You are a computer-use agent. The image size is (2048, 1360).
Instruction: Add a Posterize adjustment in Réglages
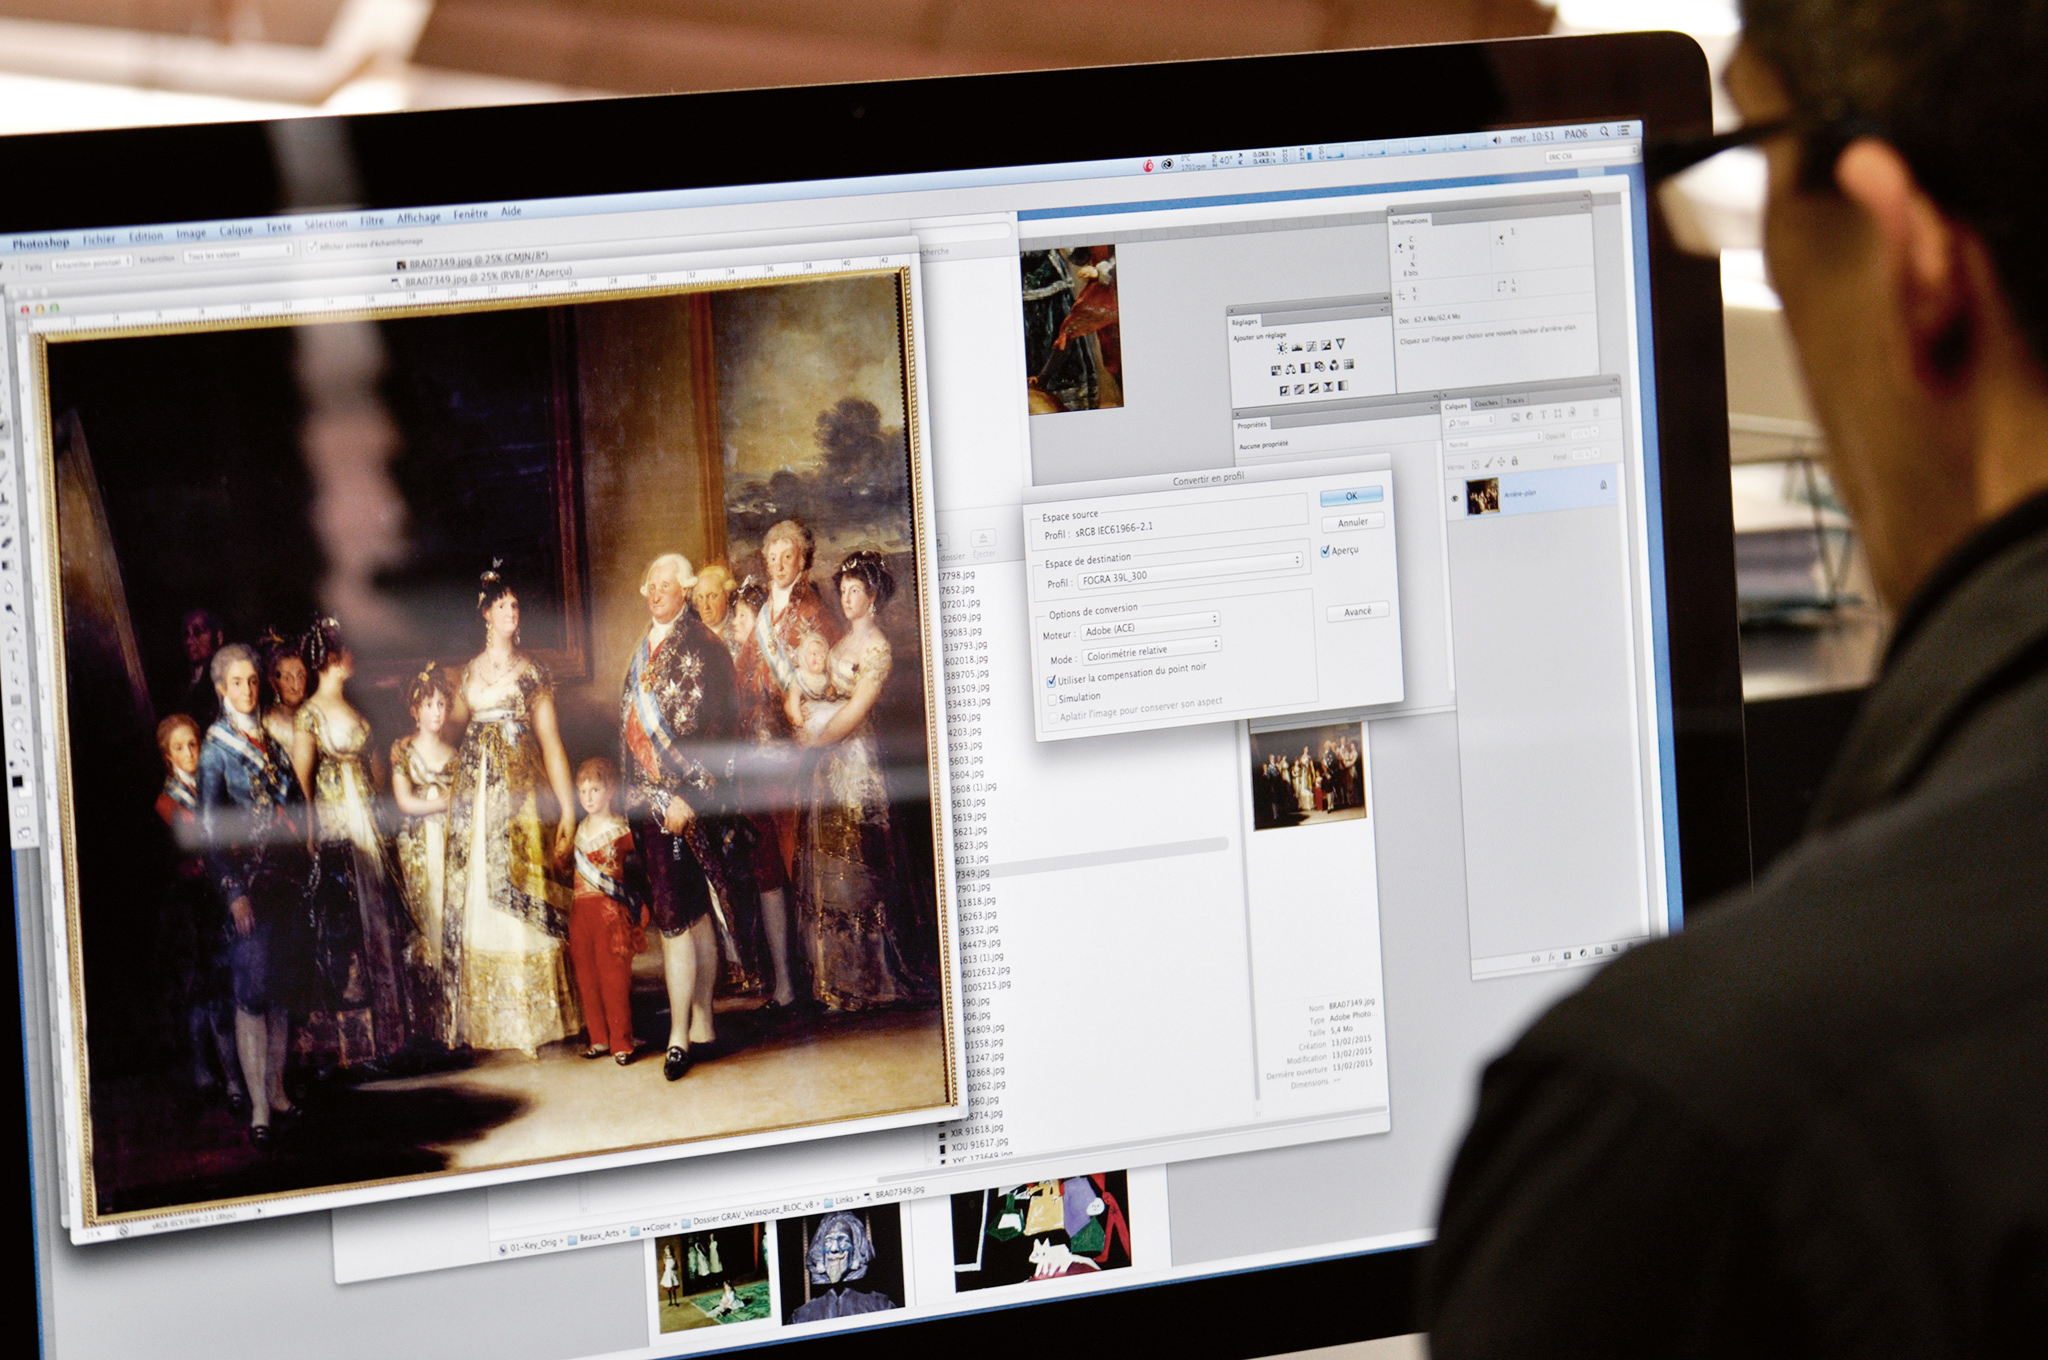(x=1299, y=389)
